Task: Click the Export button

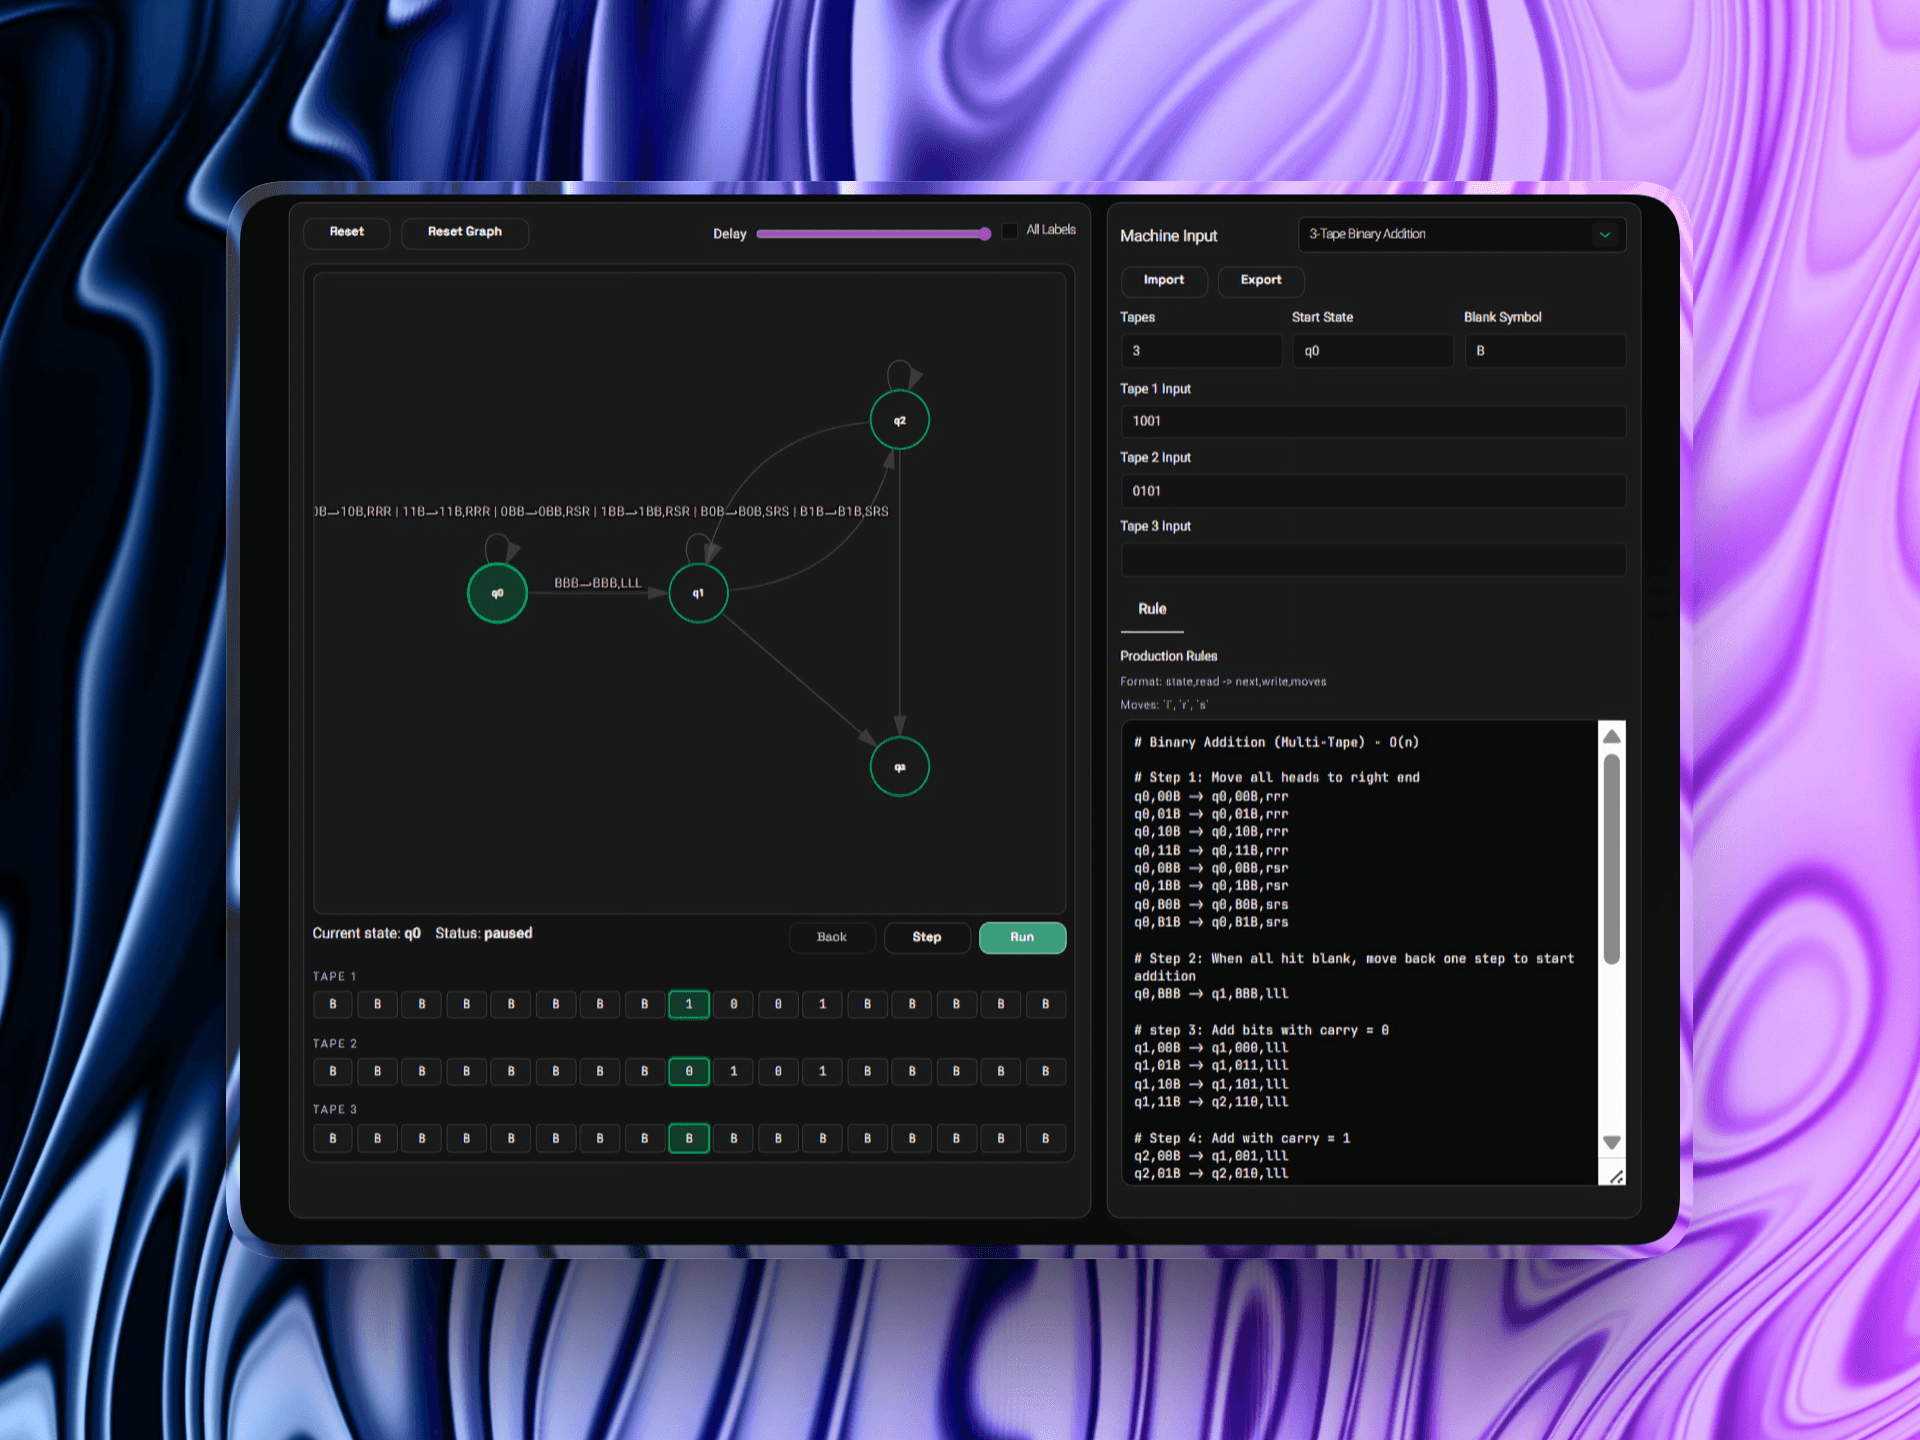Action: click(1260, 281)
